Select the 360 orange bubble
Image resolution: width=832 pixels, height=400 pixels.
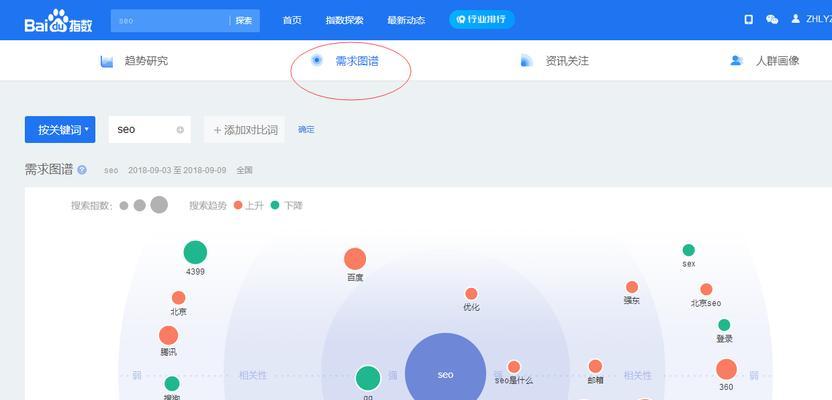726,369
